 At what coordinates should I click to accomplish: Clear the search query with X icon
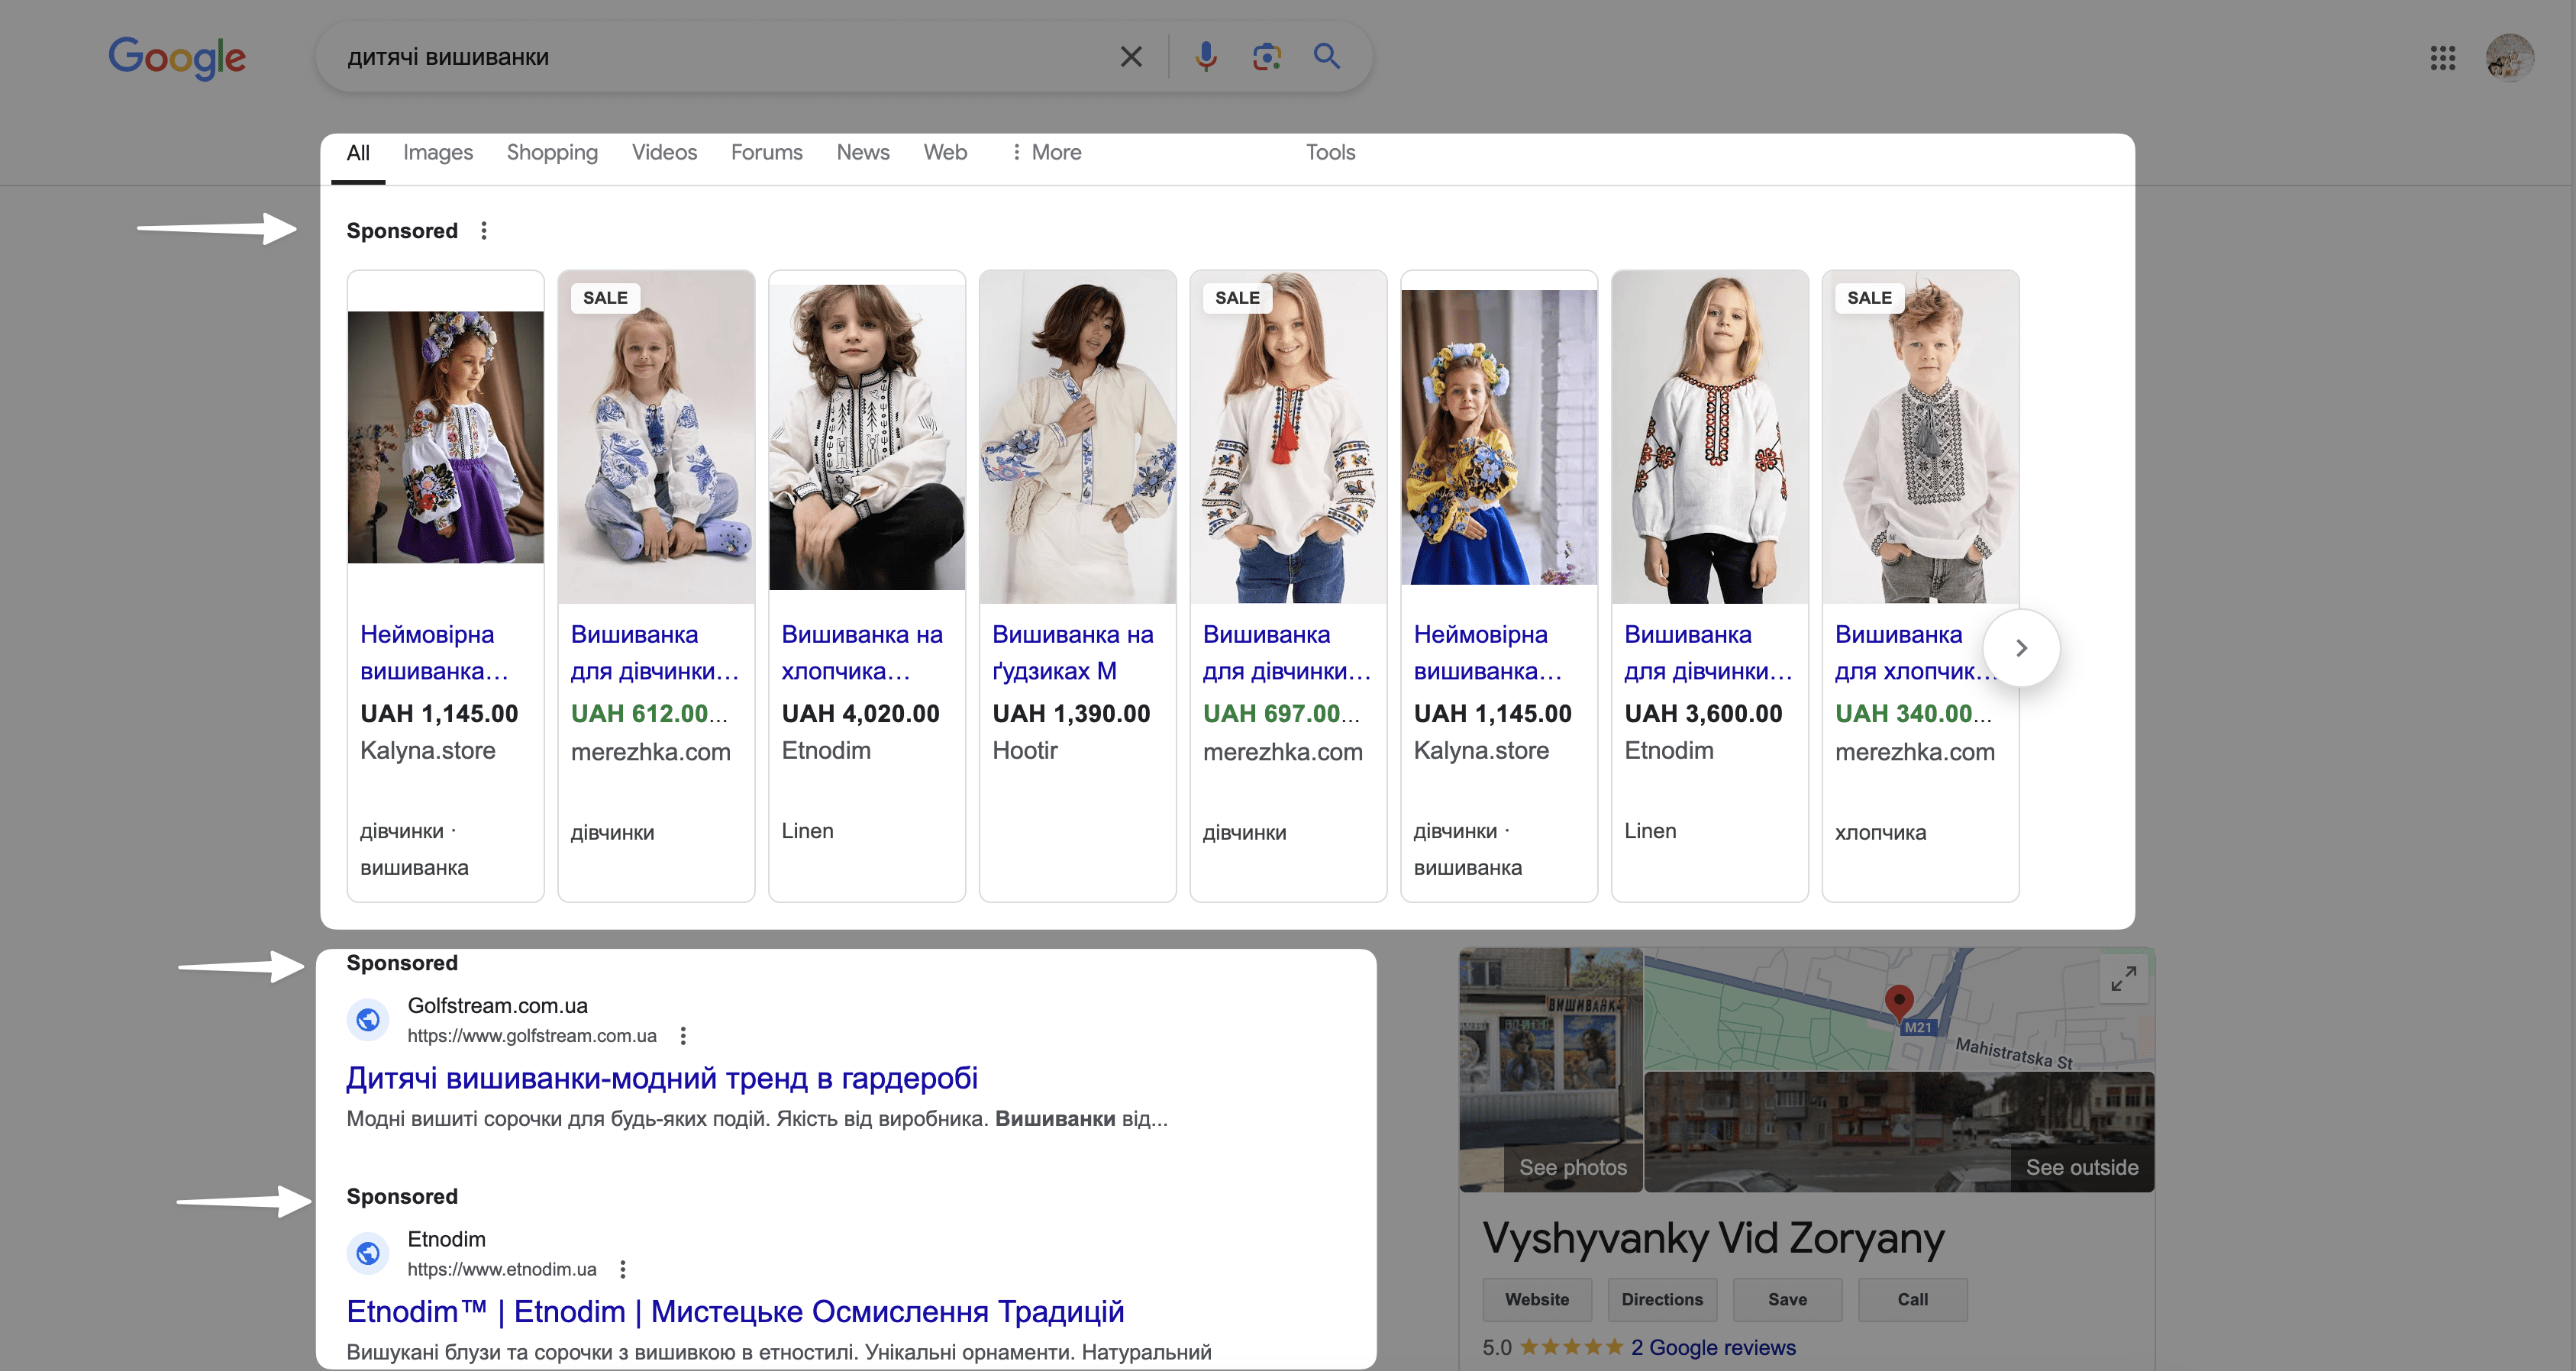point(1130,57)
